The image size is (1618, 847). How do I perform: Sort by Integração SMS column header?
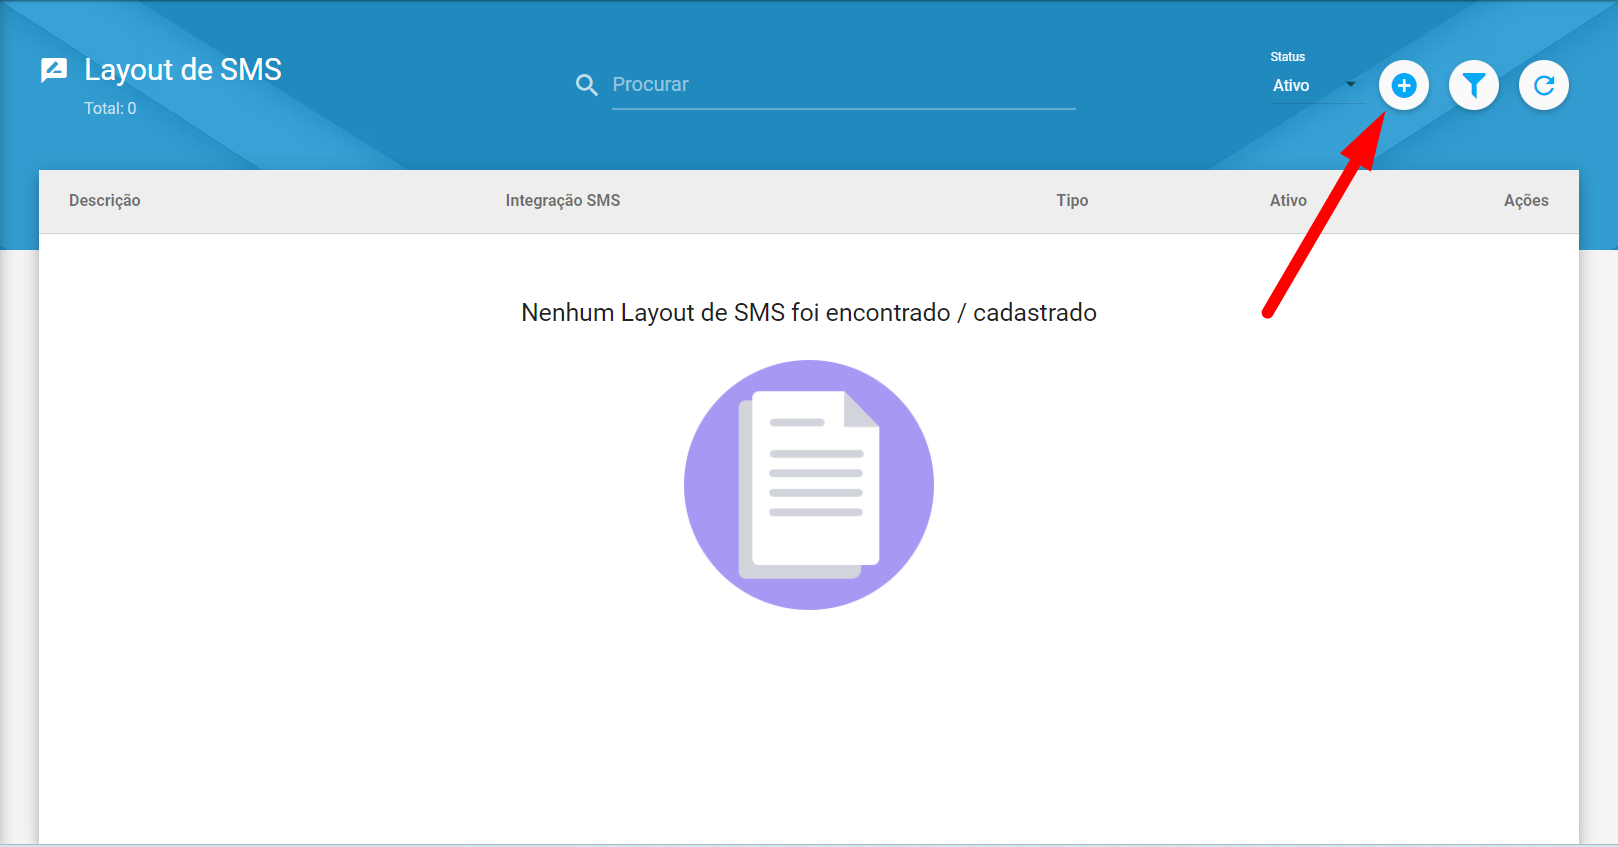click(563, 200)
